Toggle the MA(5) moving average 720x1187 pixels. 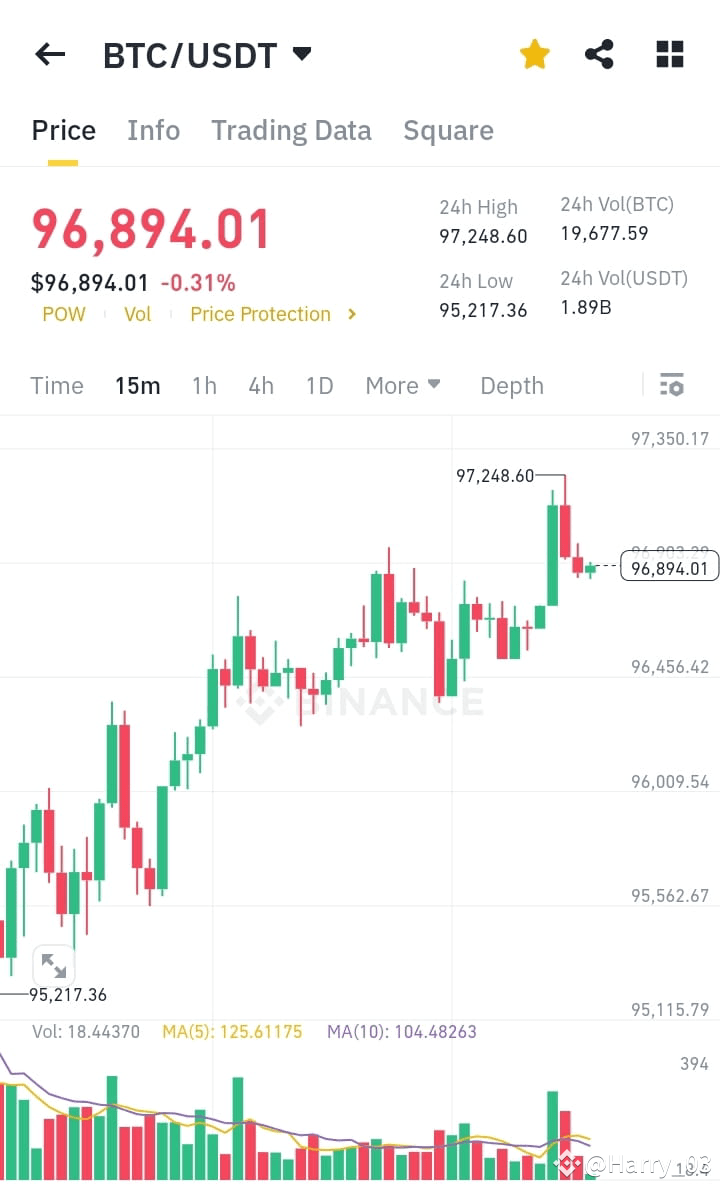[231, 1031]
